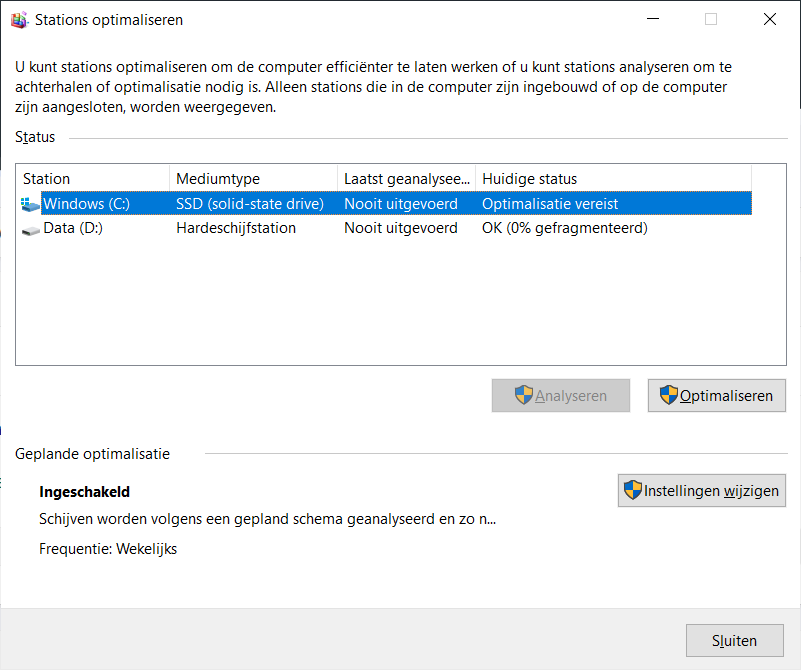Click the Ingeschakeld label
This screenshot has width=801, height=670.
click(84, 492)
